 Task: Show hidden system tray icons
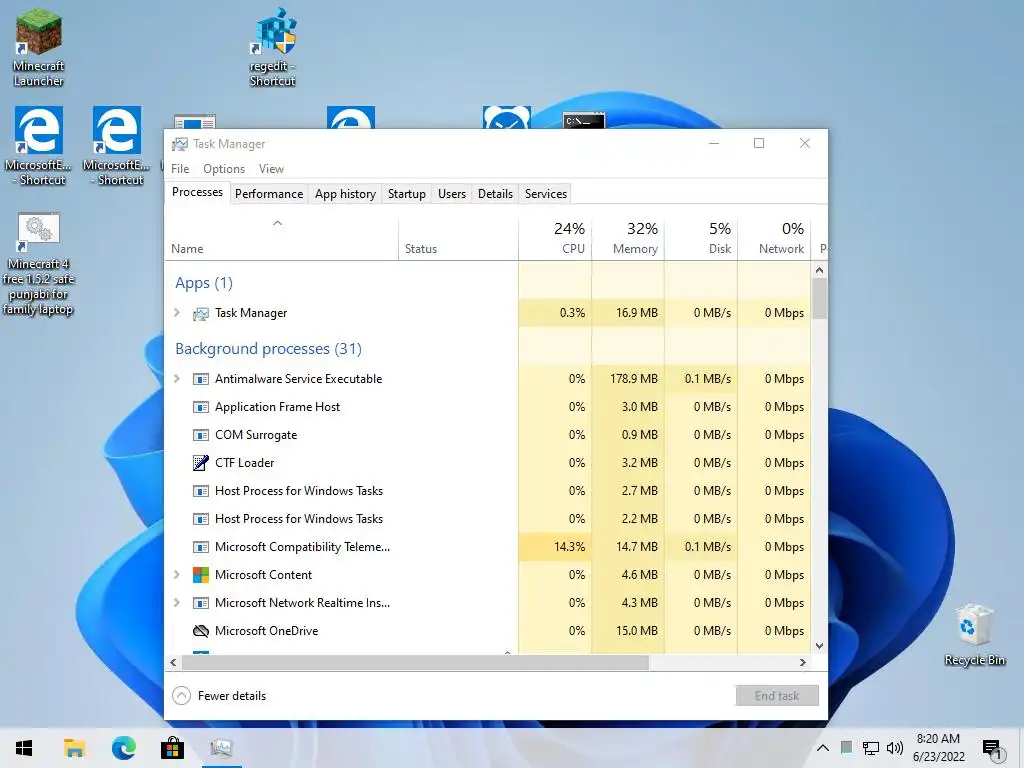(823, 748)
